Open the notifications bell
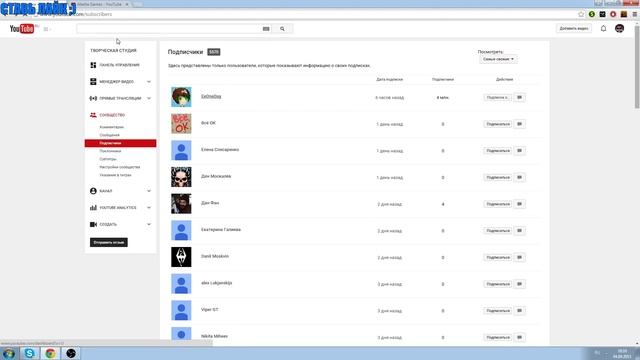 tap(603, 29)
